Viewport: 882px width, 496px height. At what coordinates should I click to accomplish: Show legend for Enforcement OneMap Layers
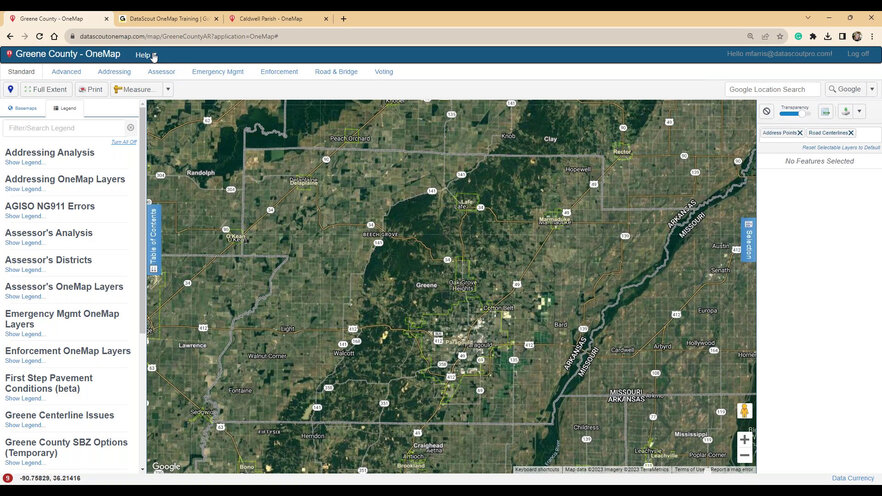coord(24,361)
